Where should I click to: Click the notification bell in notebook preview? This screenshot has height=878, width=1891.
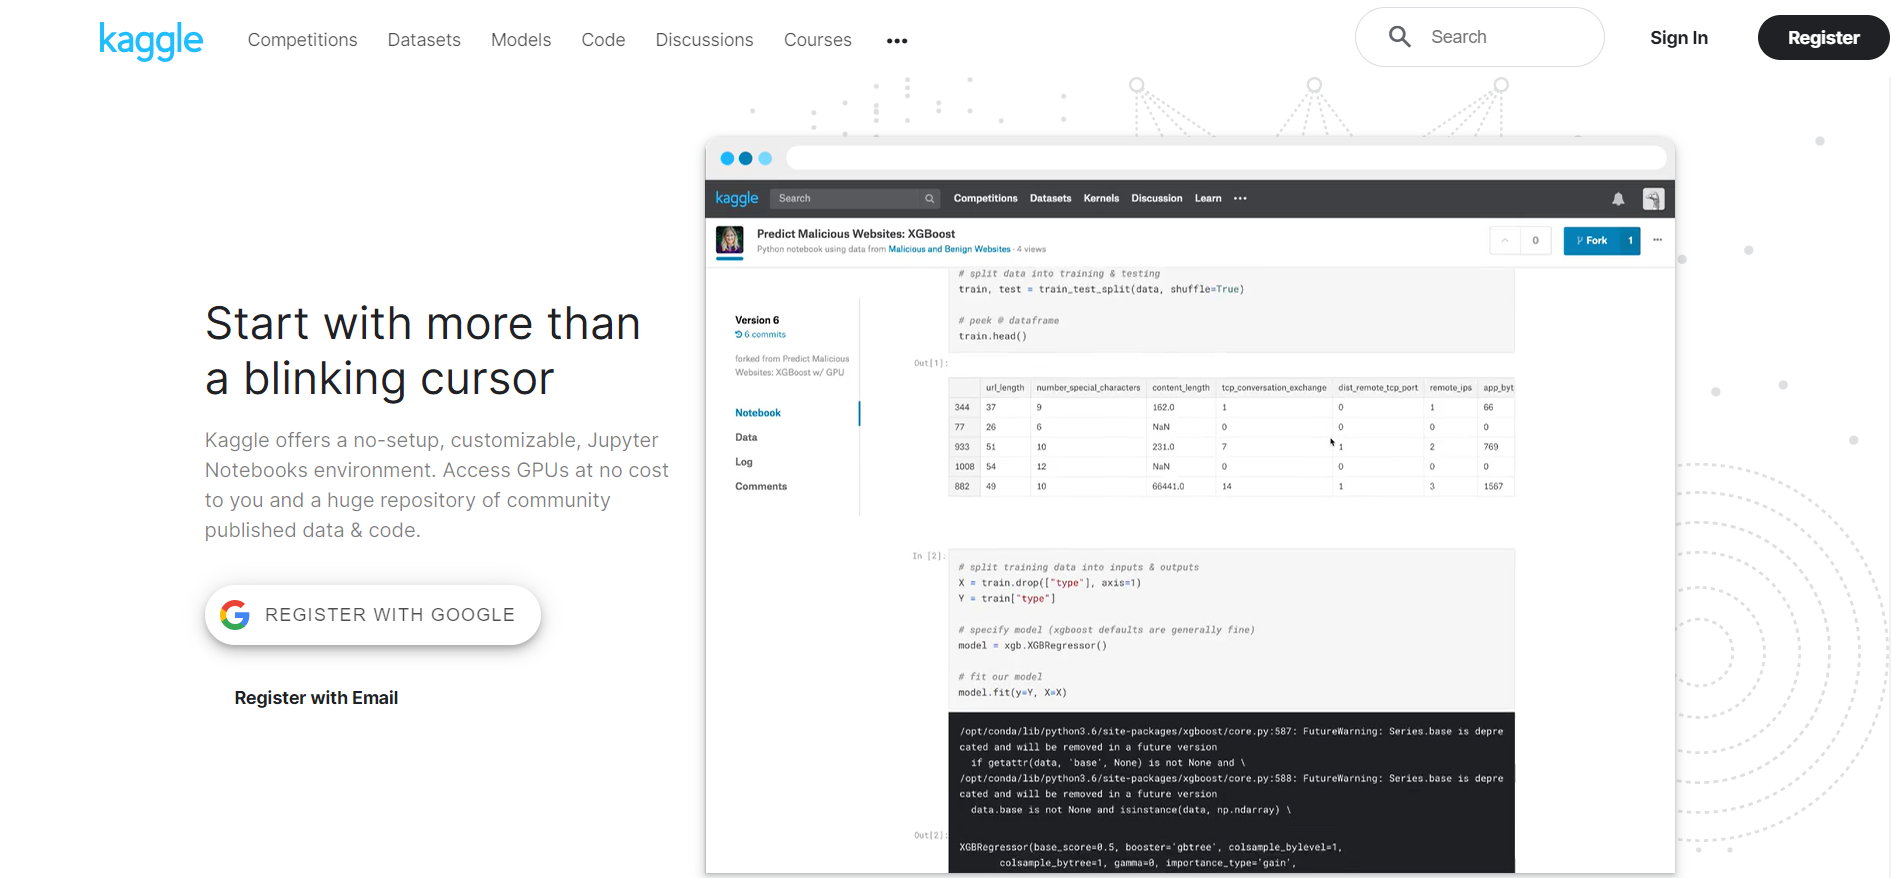pyautogui.click(x=1618, y=199)
